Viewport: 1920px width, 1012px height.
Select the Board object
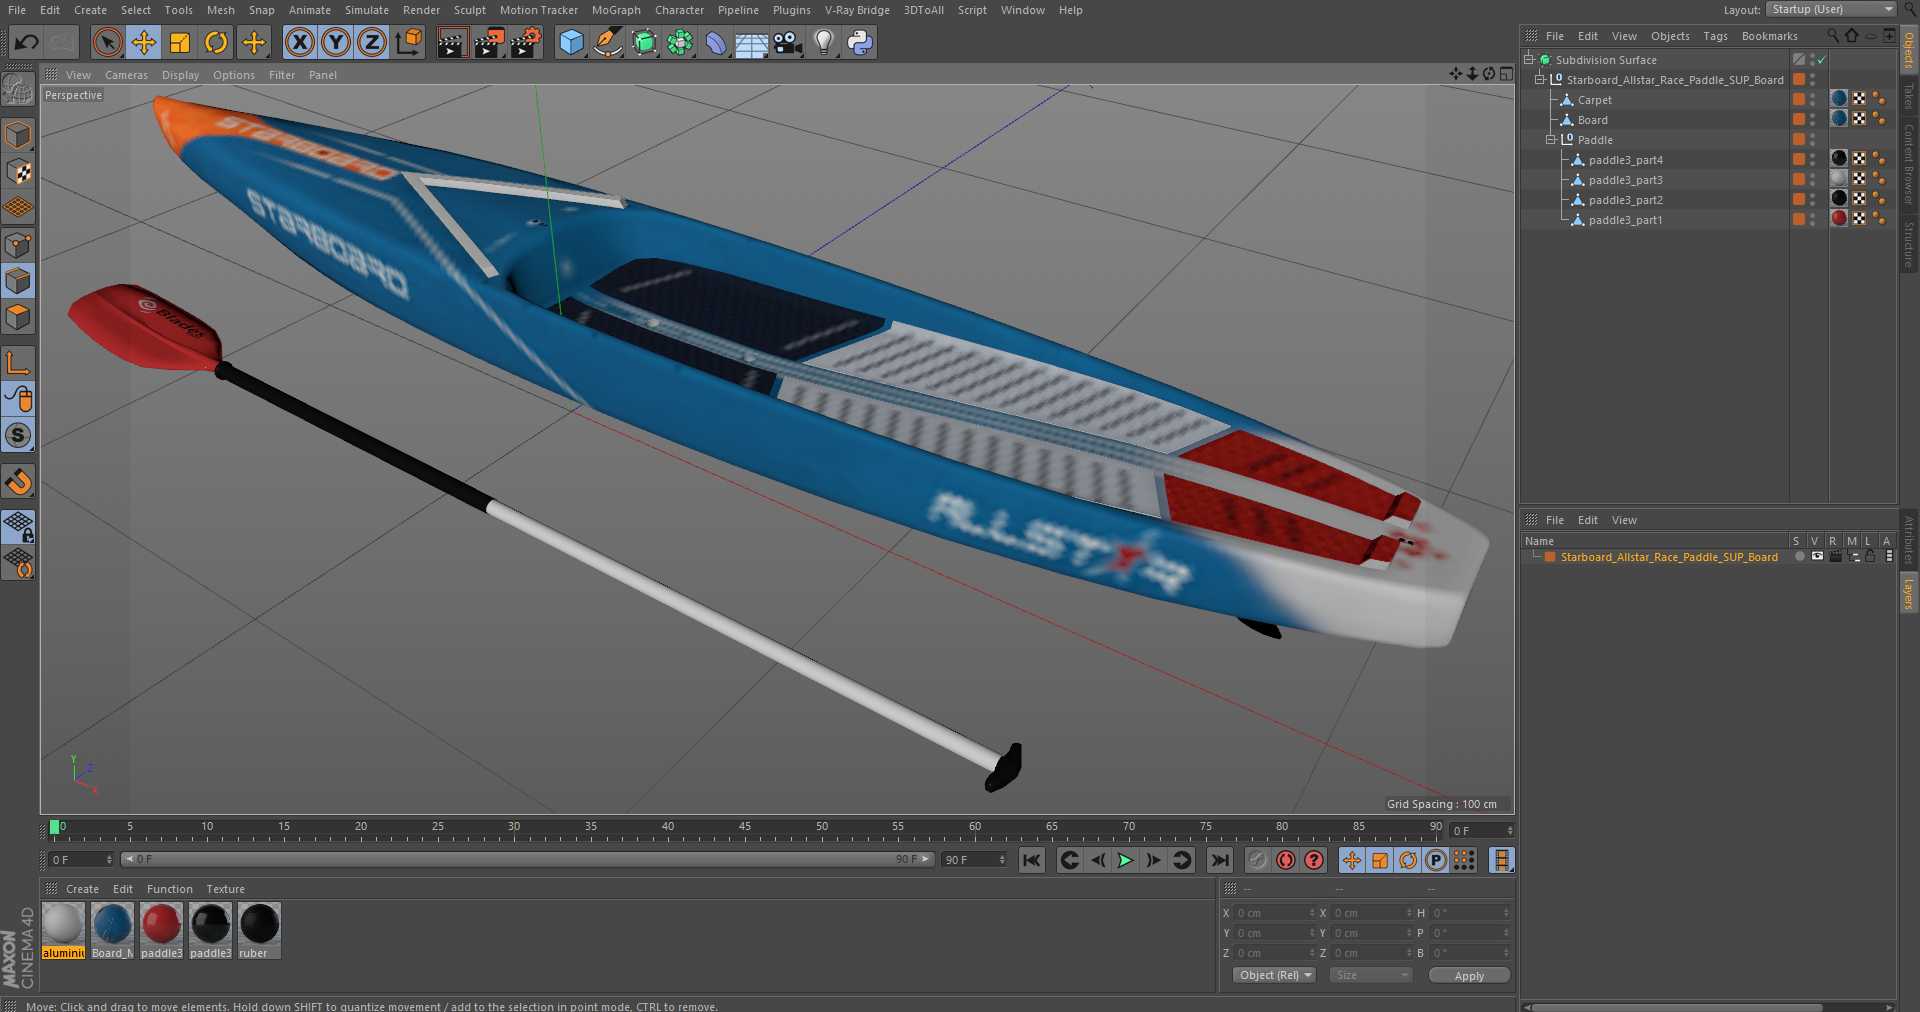(1592, 120)
